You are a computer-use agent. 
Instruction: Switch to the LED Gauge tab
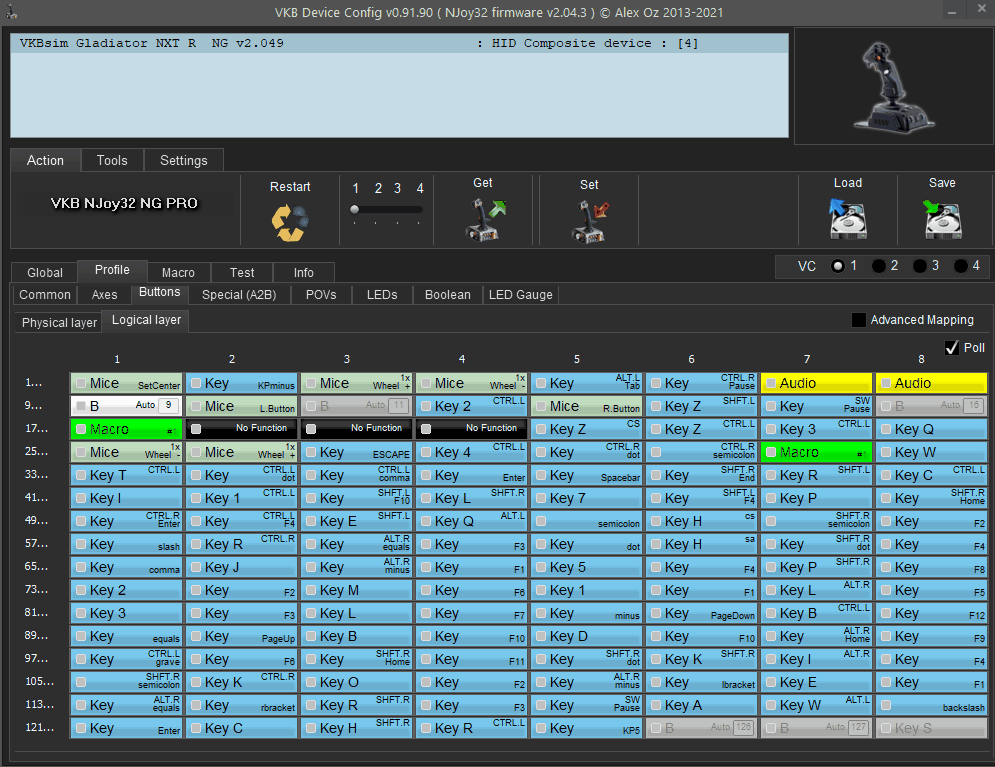[x=520, y=295]
